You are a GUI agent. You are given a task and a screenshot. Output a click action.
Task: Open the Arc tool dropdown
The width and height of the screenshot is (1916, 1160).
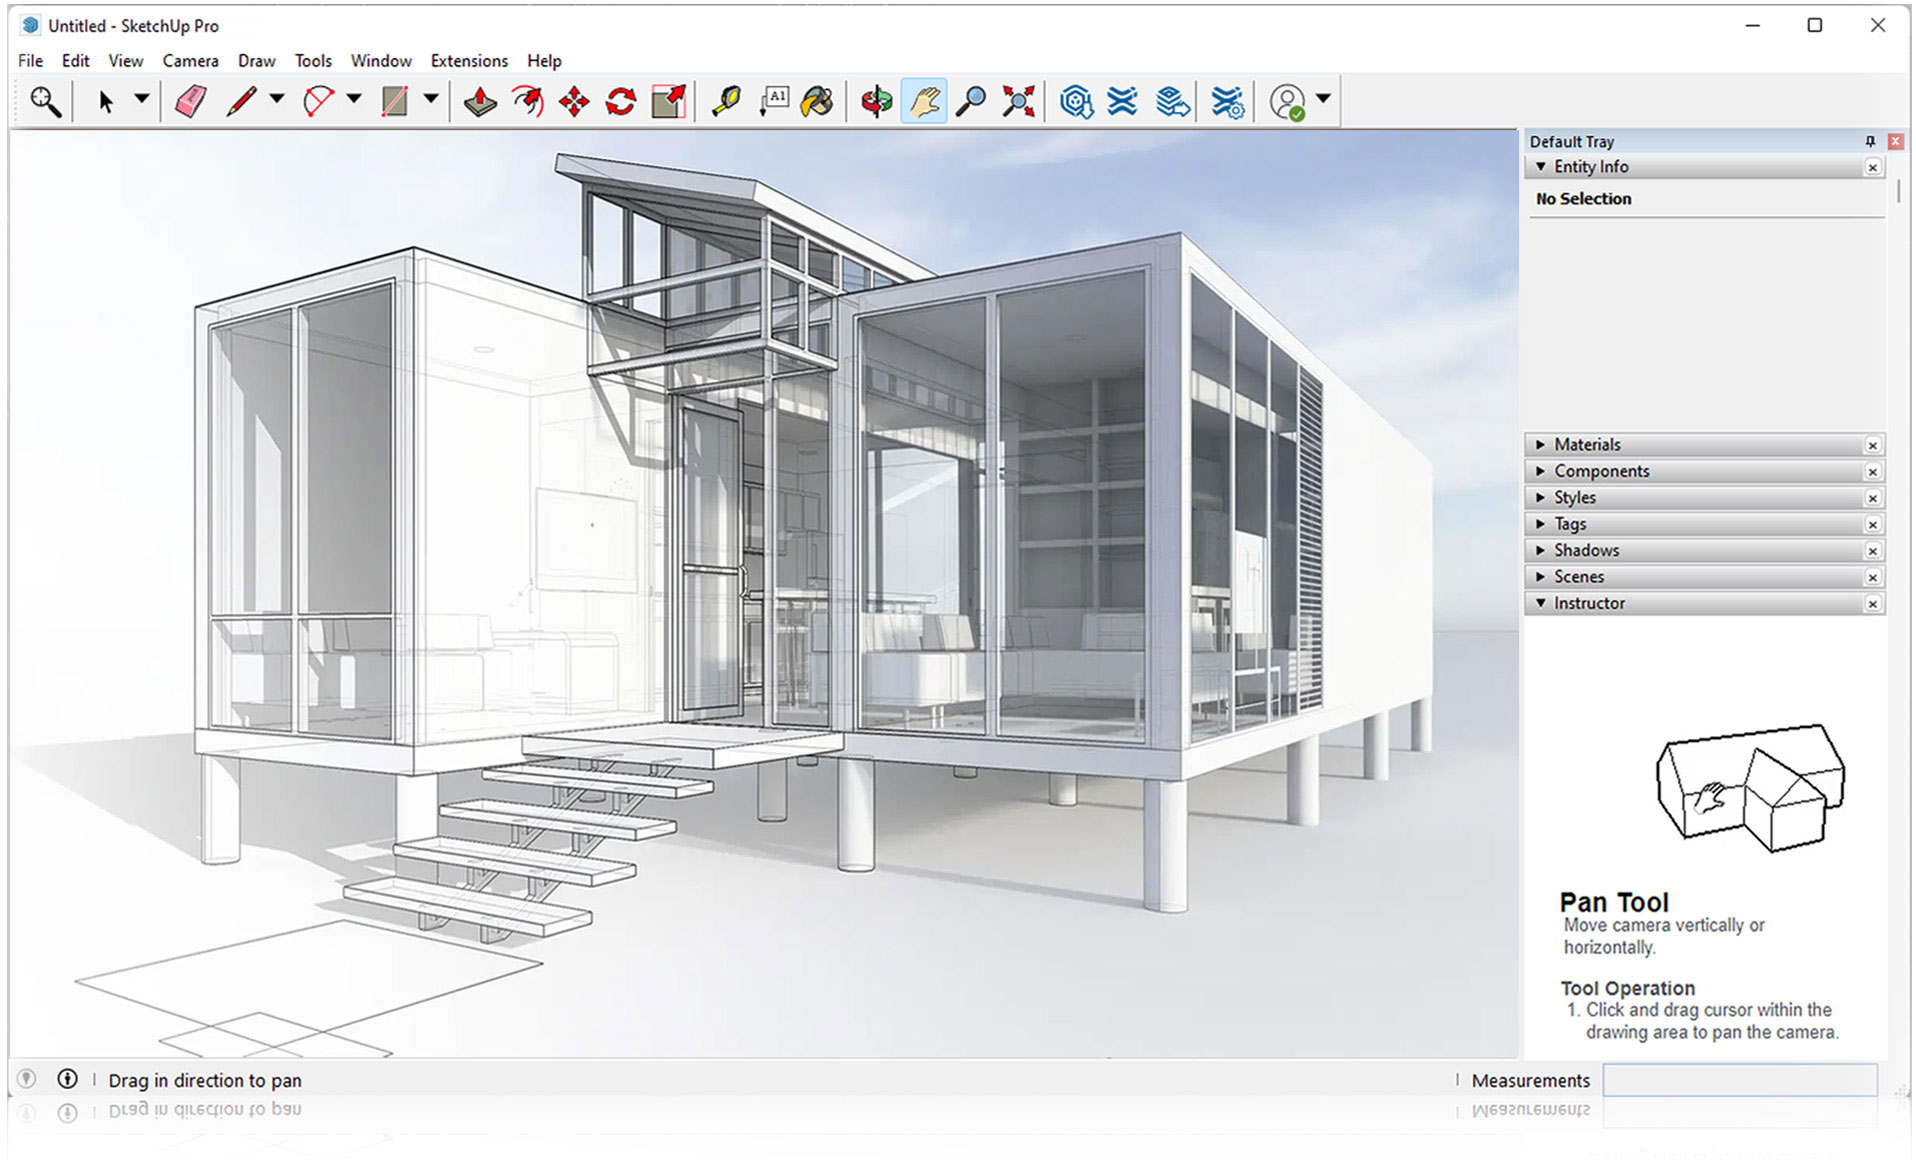(352, 100)
